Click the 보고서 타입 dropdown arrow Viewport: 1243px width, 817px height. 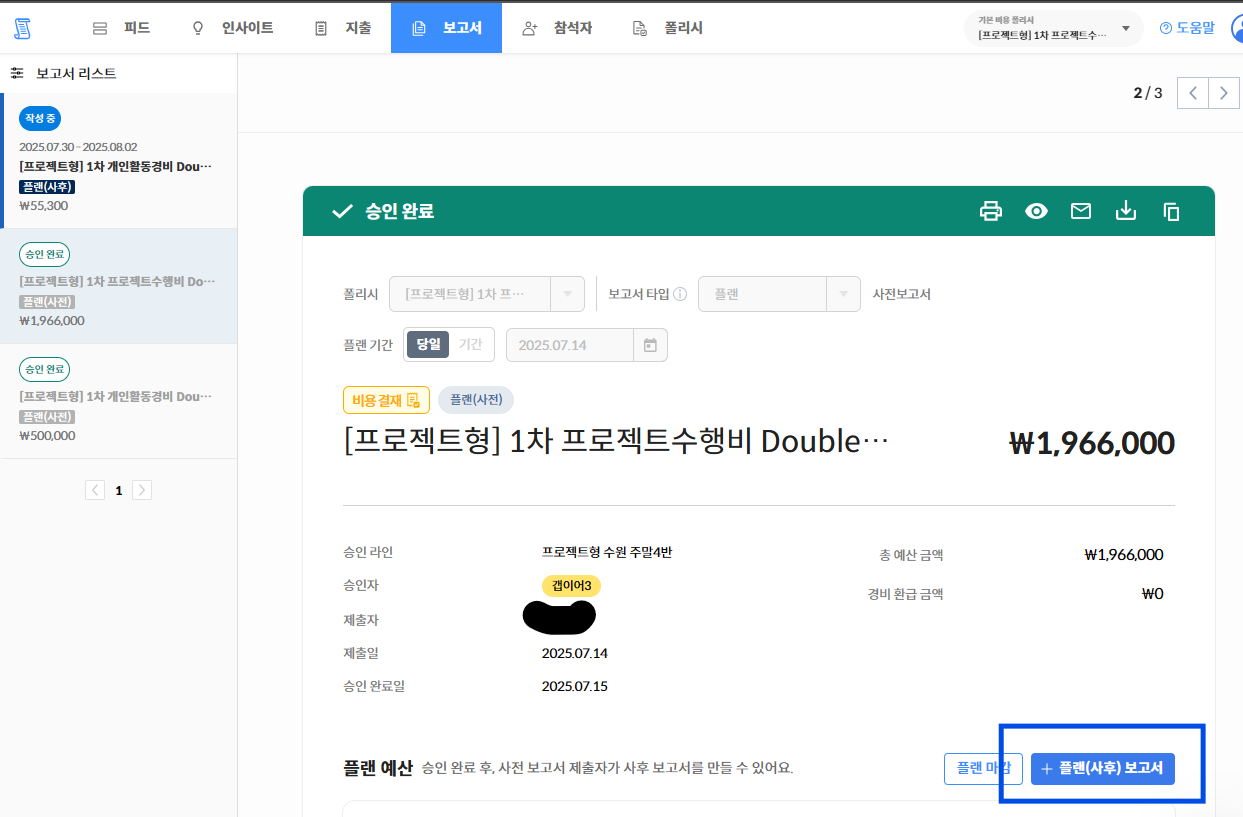[843, 294]
